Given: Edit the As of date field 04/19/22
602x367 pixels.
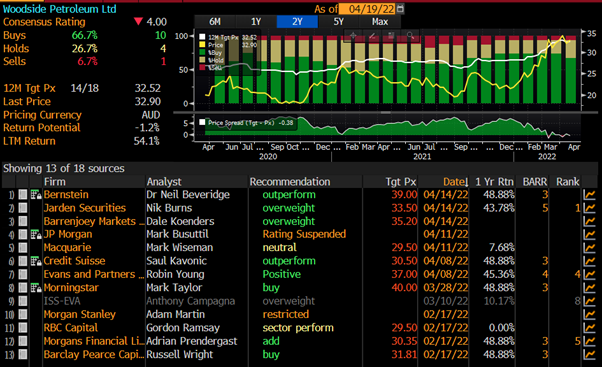Looking at the screenshot, I should [x=367, y=8].
